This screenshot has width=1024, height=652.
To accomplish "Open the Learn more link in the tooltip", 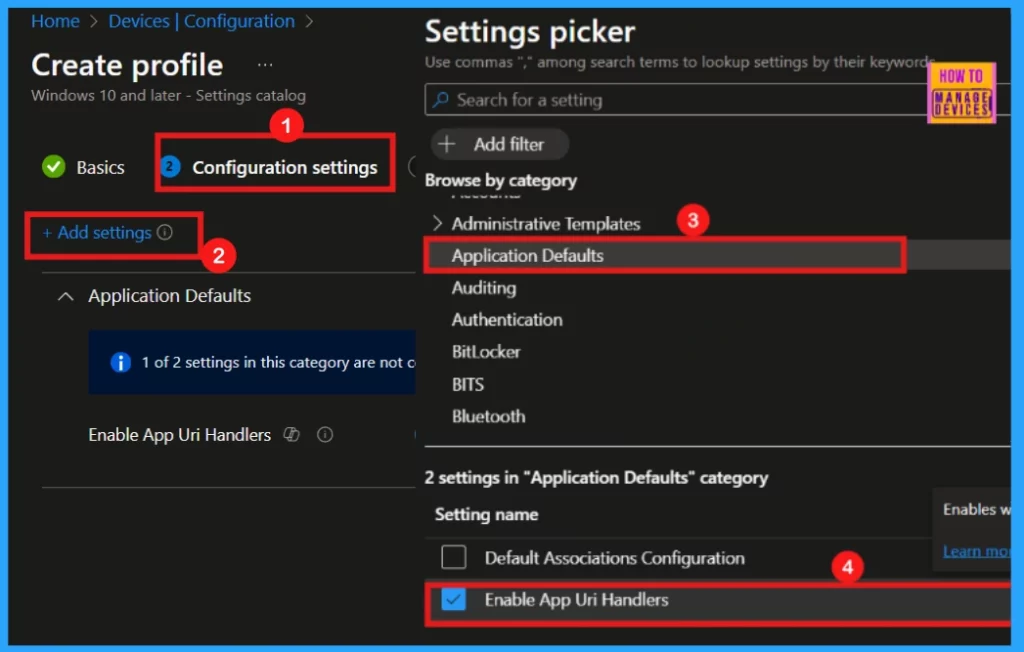I will pyautogui.click(x=976, y=551).
